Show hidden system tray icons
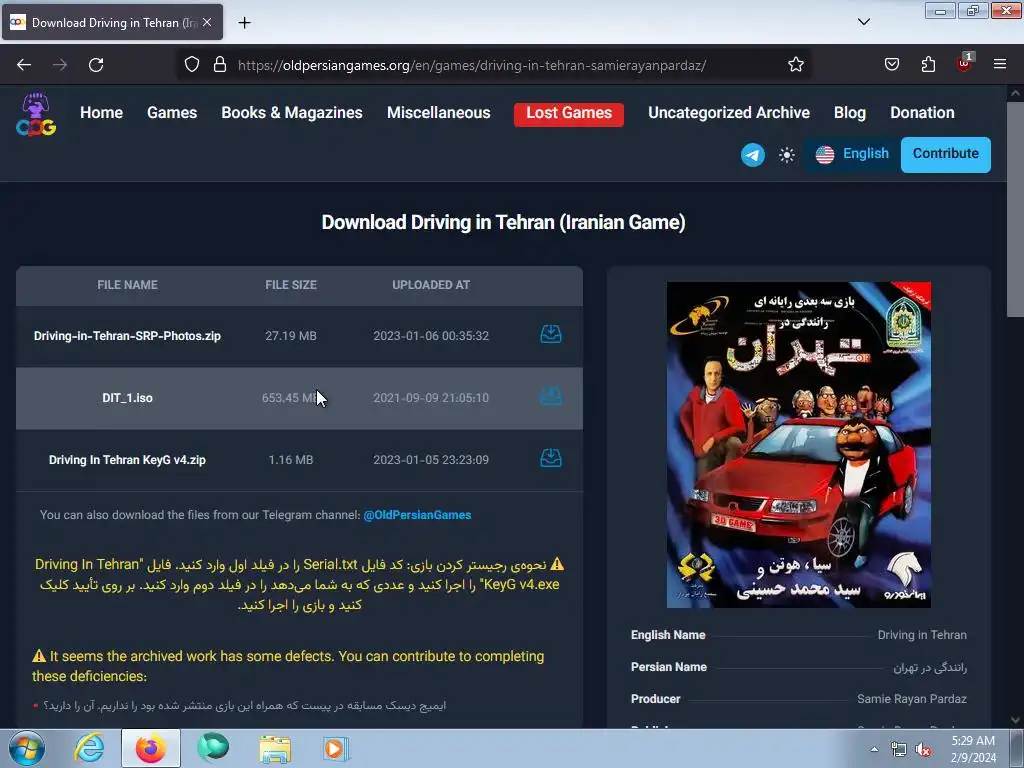Screen dimensions: 1024x768 874,749
